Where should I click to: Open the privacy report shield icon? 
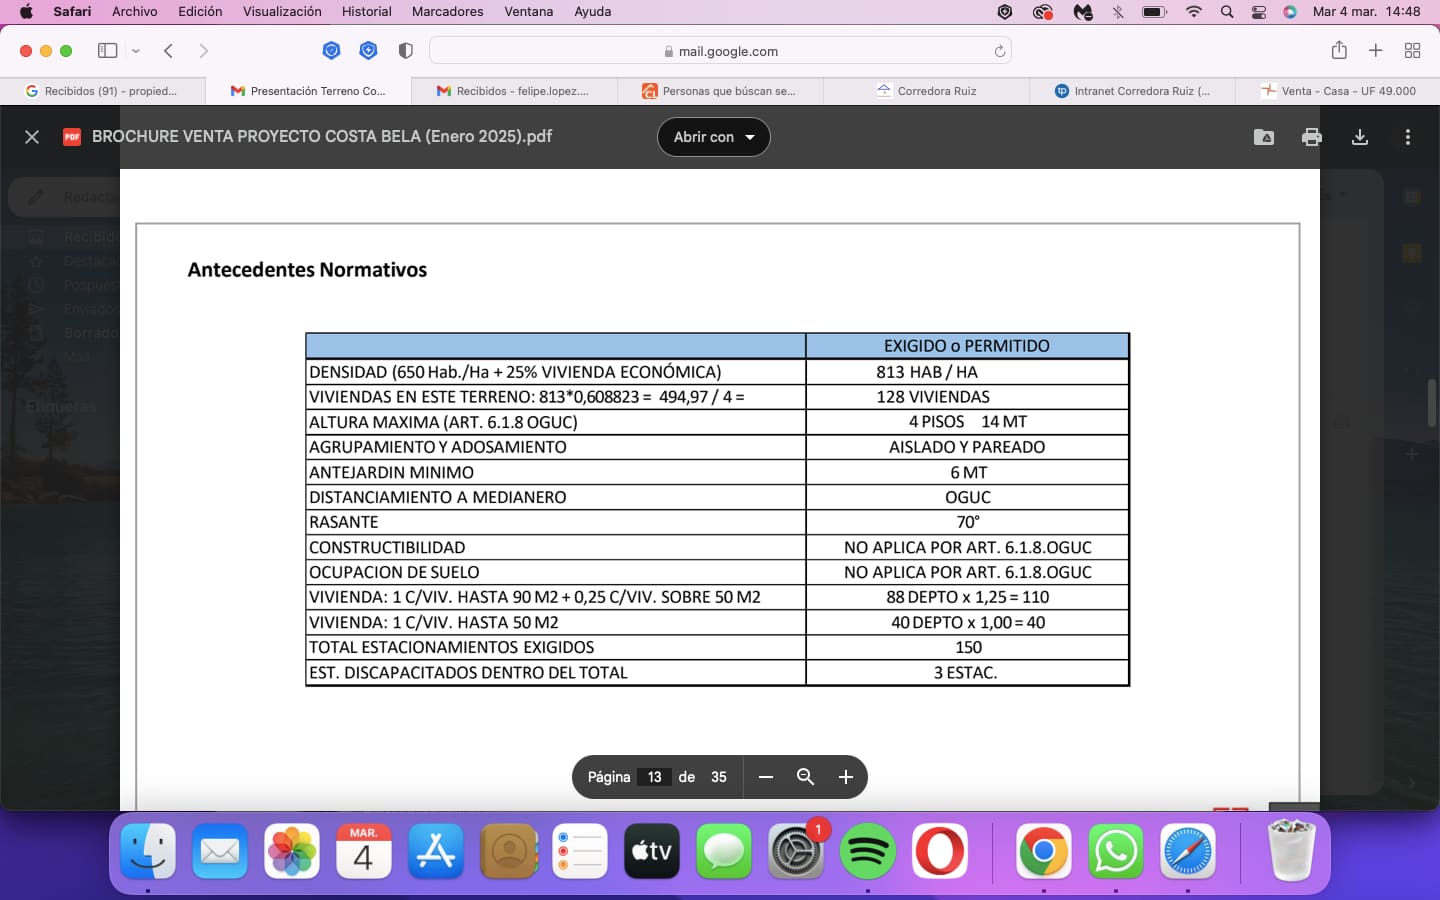coord(405,51)
